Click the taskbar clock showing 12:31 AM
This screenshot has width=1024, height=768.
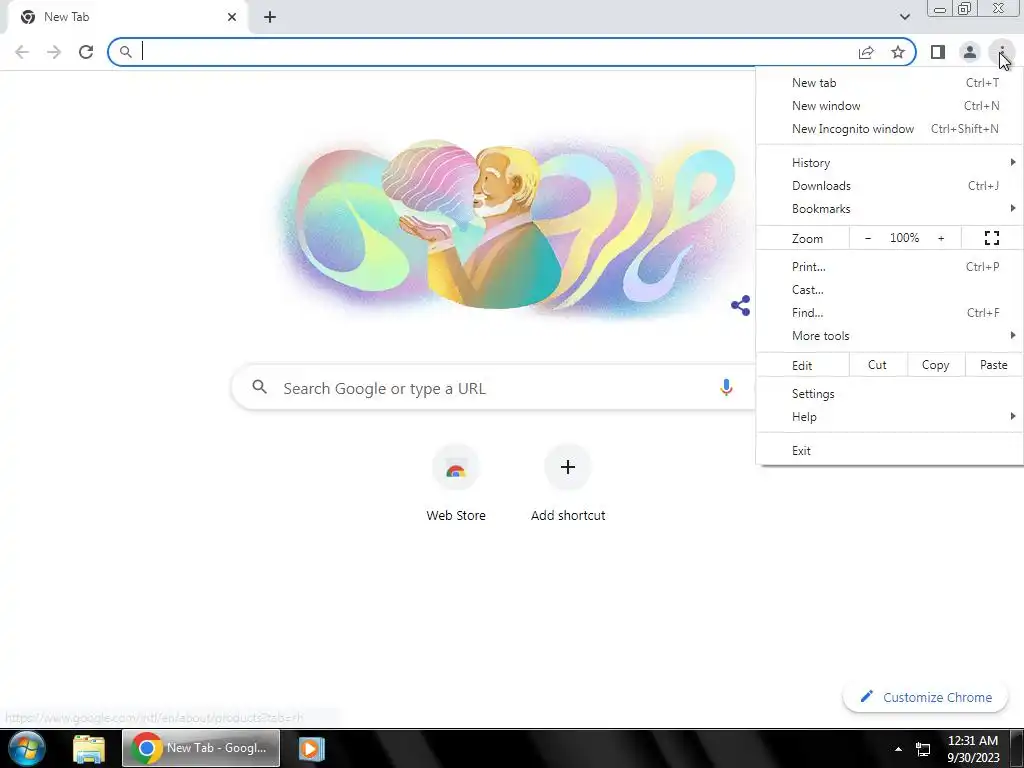click(x=972, y=749)
